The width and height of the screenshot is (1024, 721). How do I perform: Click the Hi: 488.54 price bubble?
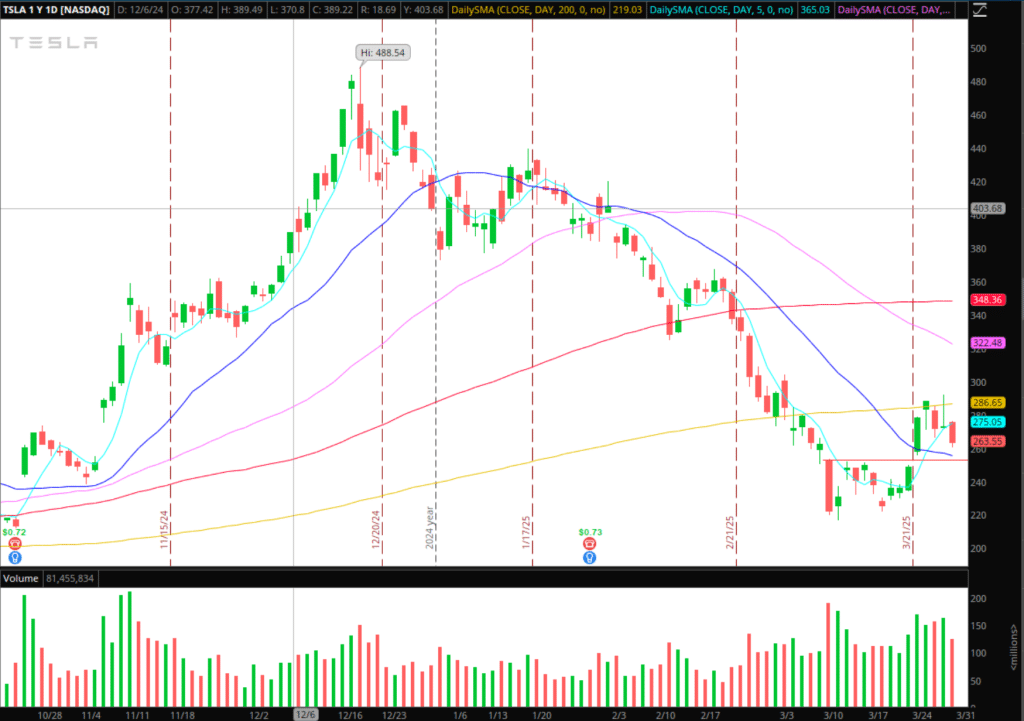tap(383, 52)
